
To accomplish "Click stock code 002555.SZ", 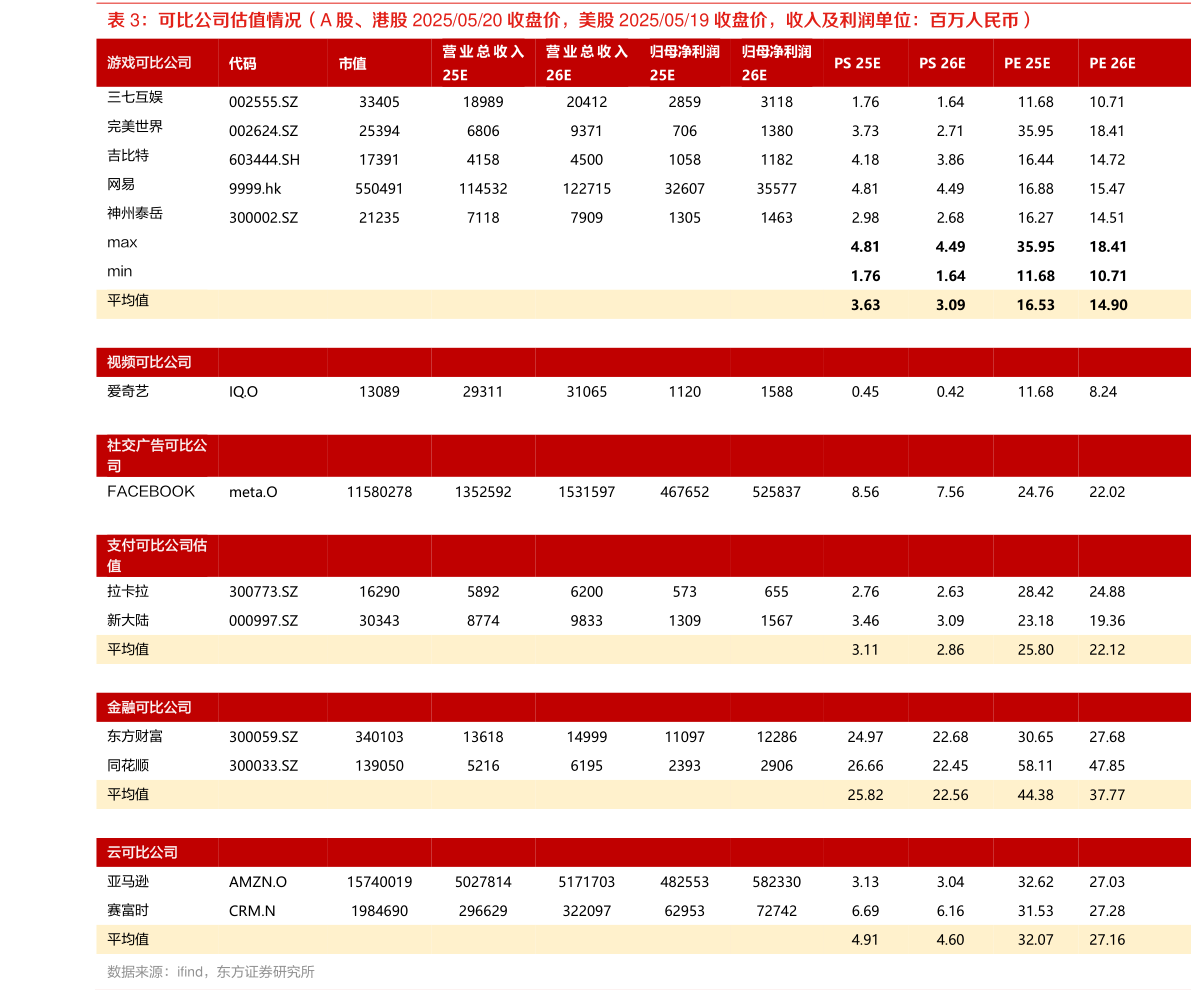I will click(264, 102).
